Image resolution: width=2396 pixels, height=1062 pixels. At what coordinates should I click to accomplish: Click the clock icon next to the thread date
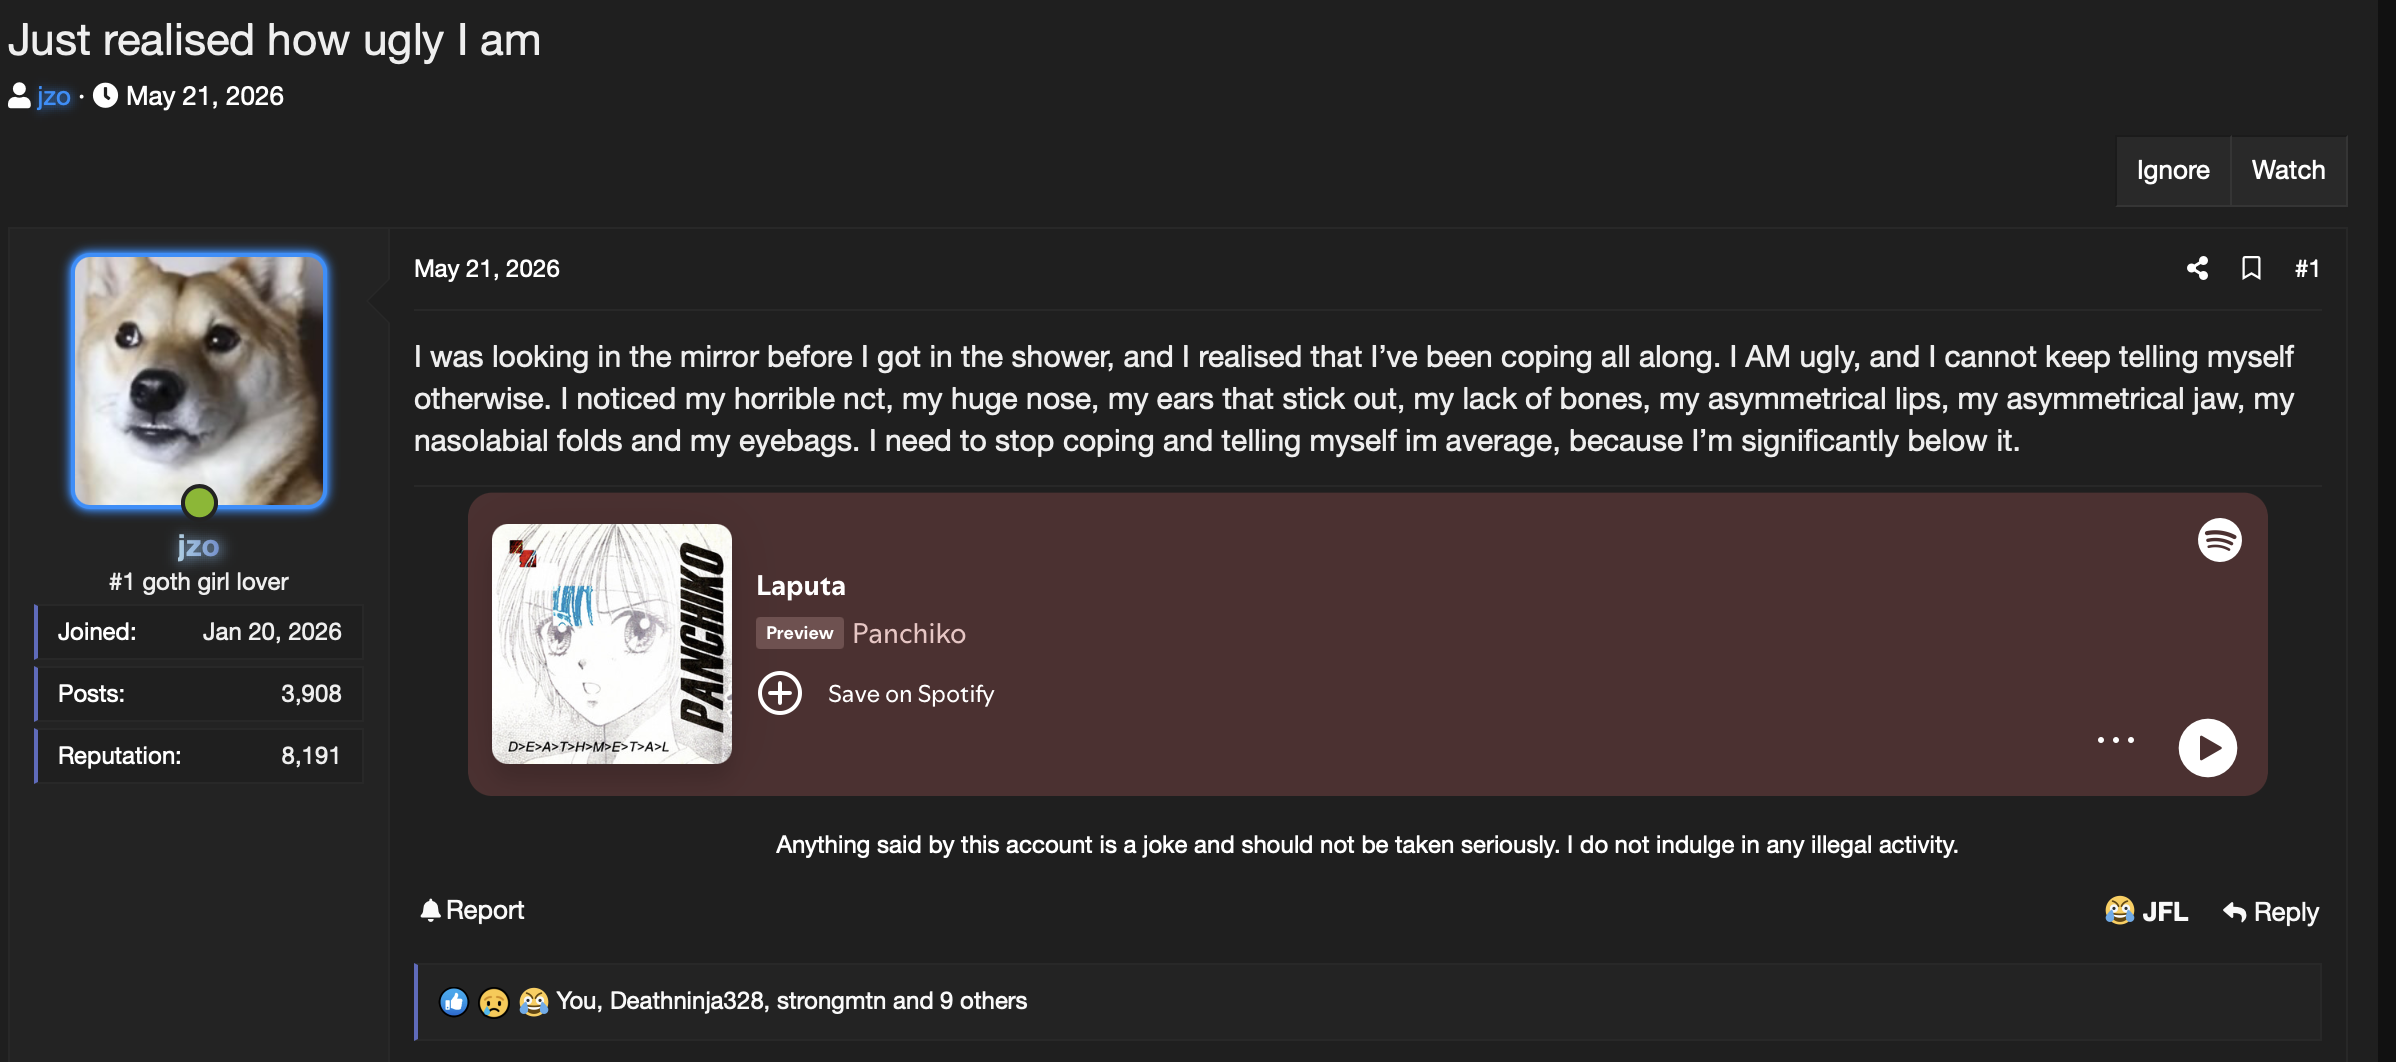tap(105, 95)
